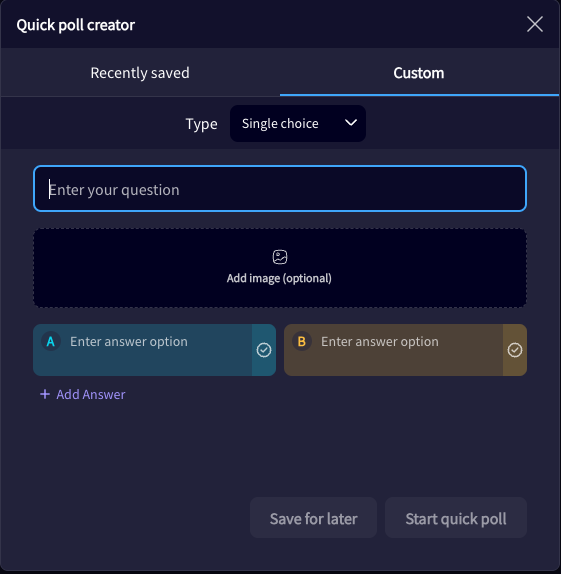
Task: Click the letter A answer badge
Action: pos(51,342)
